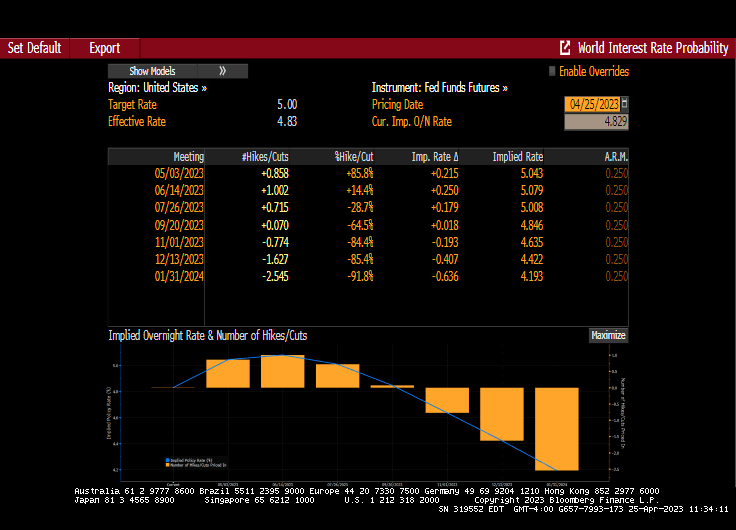Click the A.R.M. value for 09/20/2023

click(x=616, y=226)
